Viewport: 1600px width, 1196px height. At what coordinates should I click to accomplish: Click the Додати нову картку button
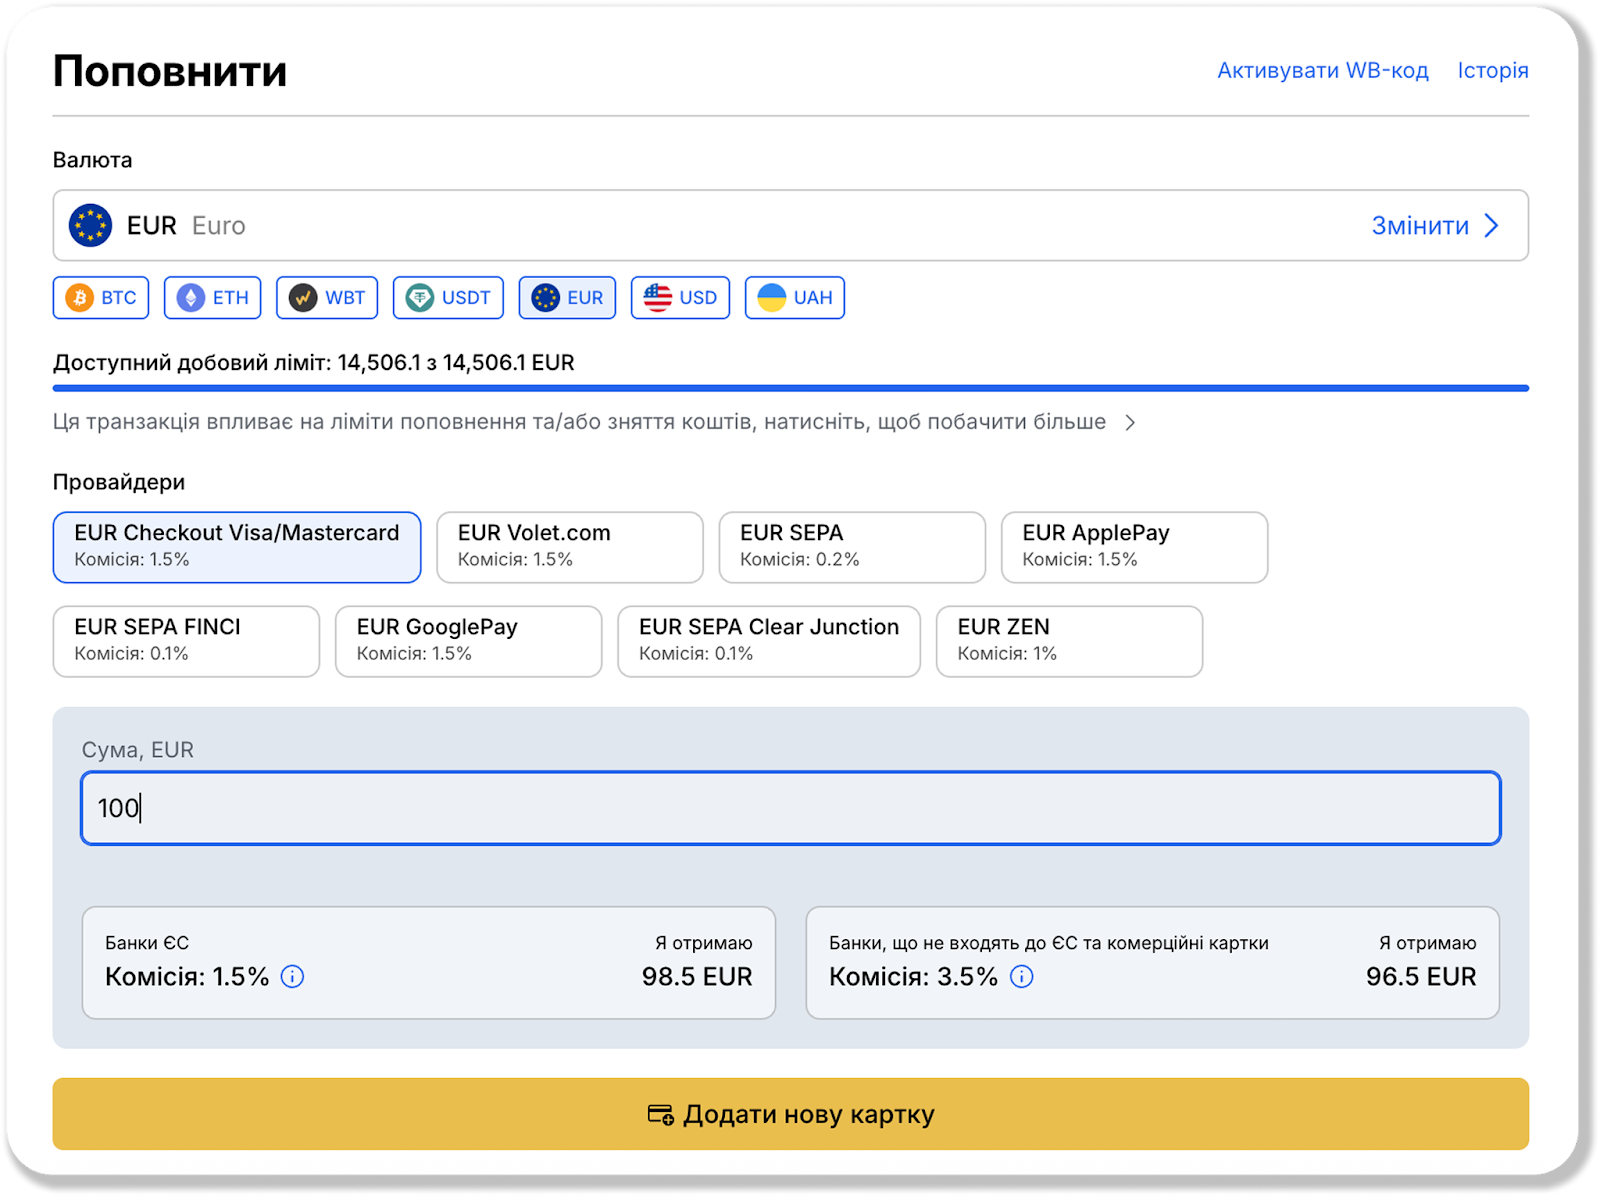pos(790,1114)
